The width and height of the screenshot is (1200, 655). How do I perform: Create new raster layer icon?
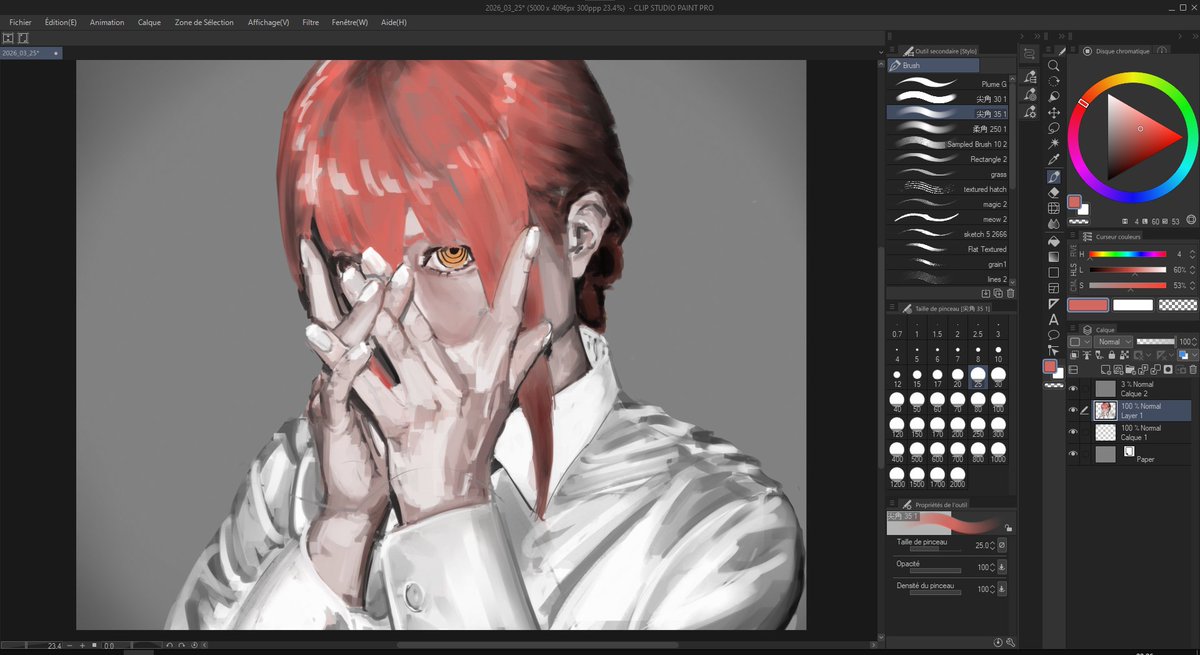pyautogui.click(x=1106, y=369)
